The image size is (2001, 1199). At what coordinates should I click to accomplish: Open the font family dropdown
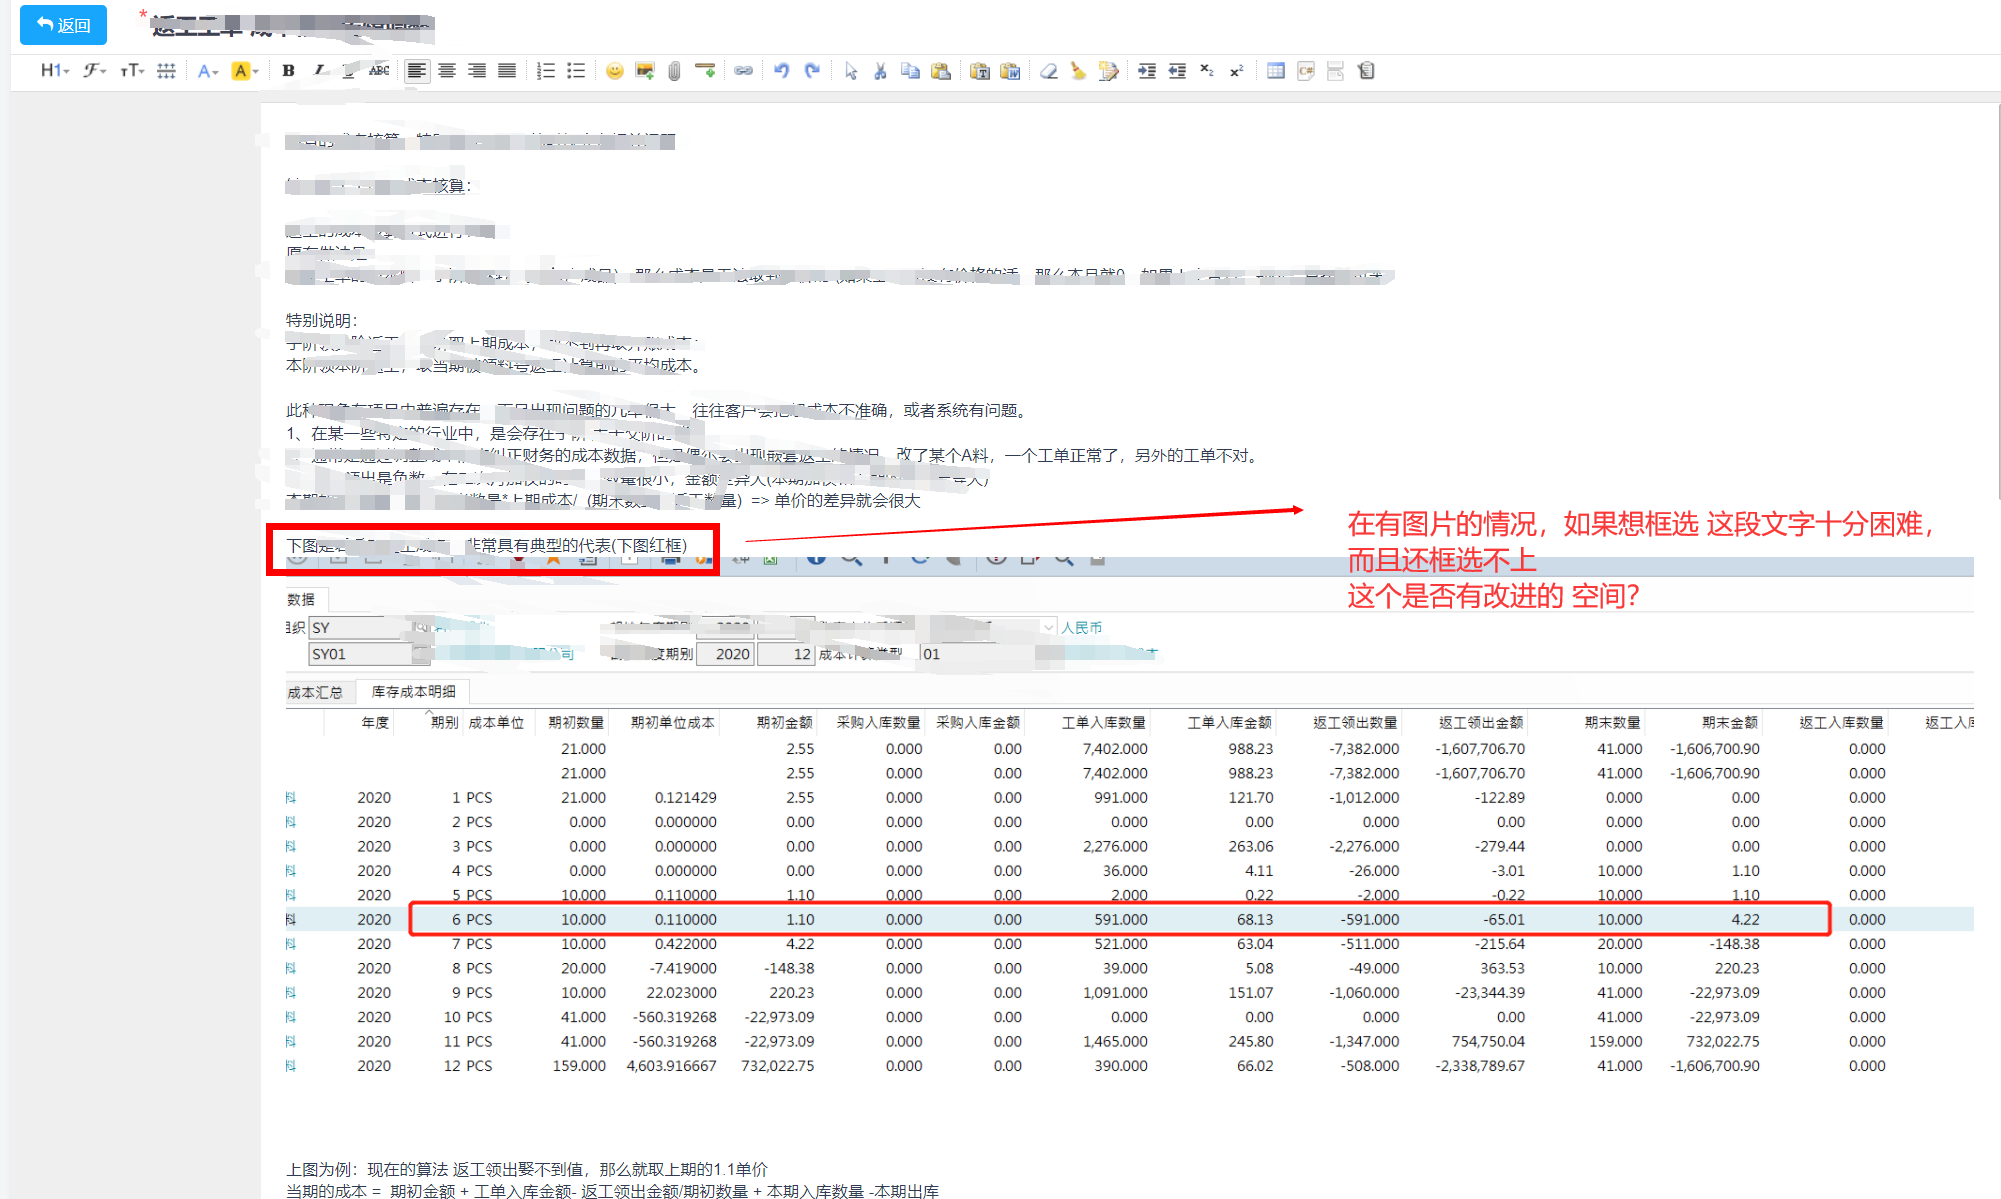click(x=94, y=71)
